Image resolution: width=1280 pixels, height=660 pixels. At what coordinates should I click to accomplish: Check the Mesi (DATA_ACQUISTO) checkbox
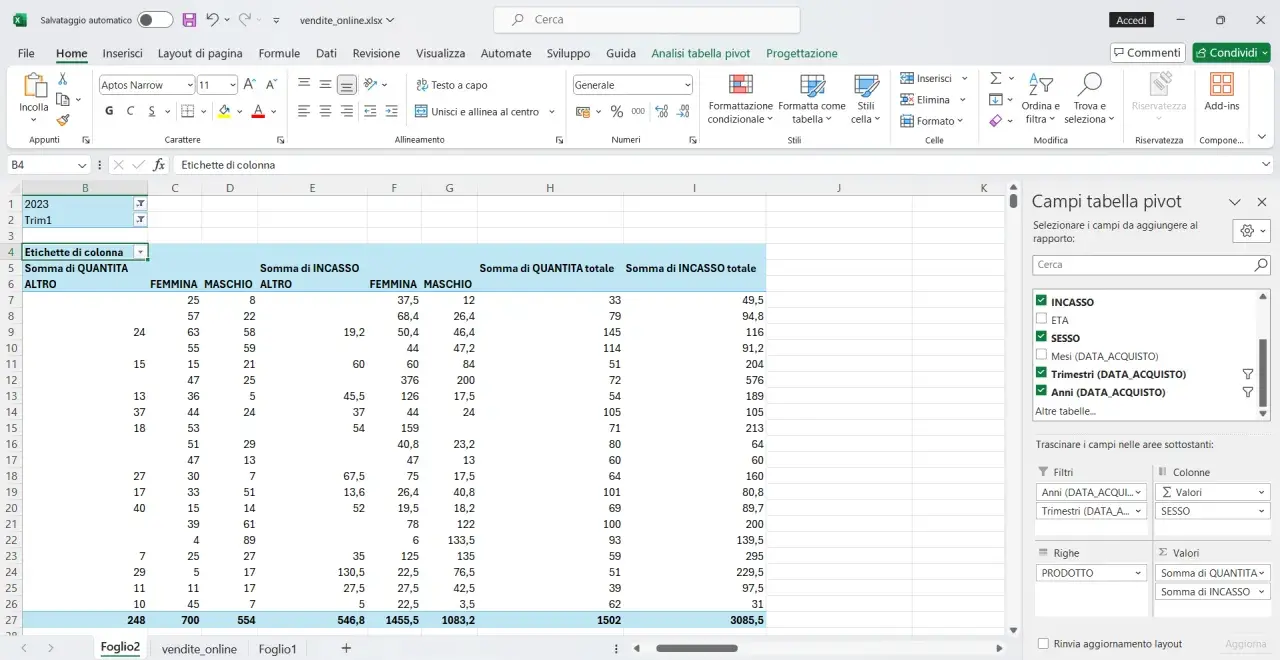coord(1042,355)
